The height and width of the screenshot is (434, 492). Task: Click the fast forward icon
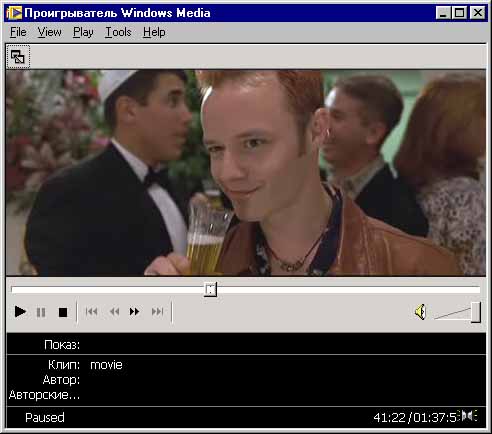tap(135, 312)
